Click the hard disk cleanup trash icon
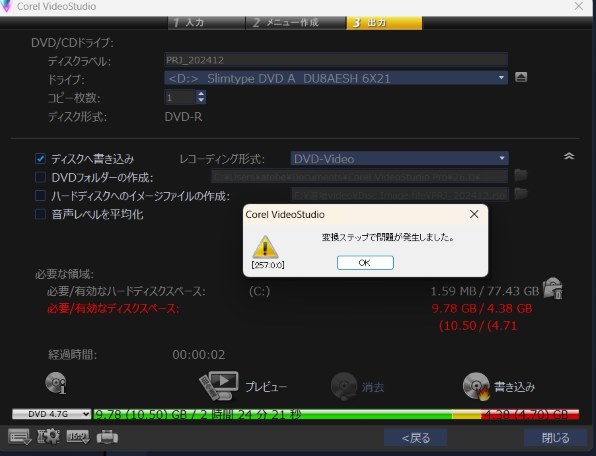 [553, 289]
